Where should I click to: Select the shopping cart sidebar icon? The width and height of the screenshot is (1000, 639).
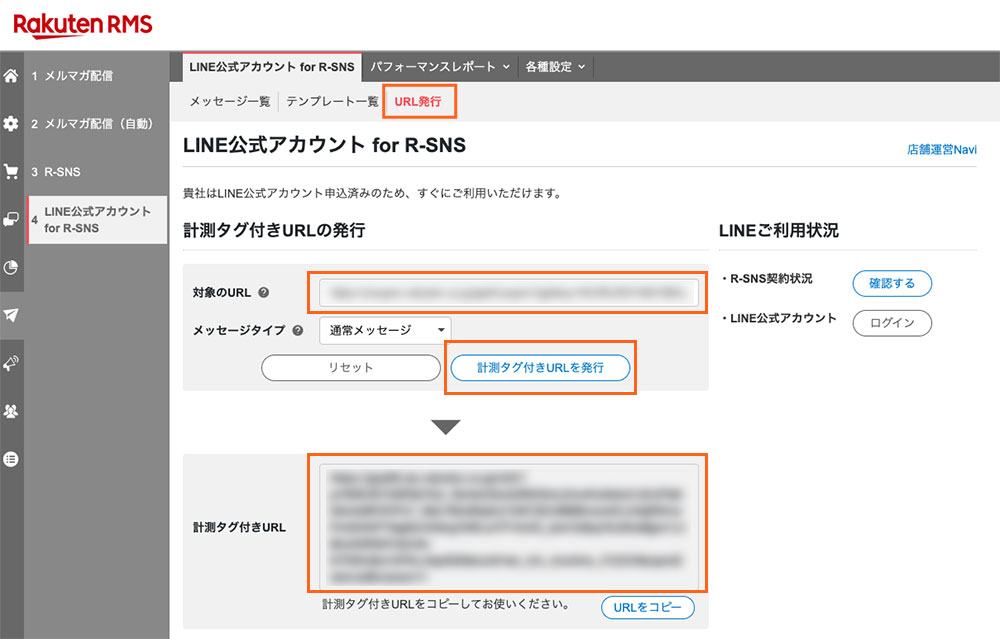point(11,172)
